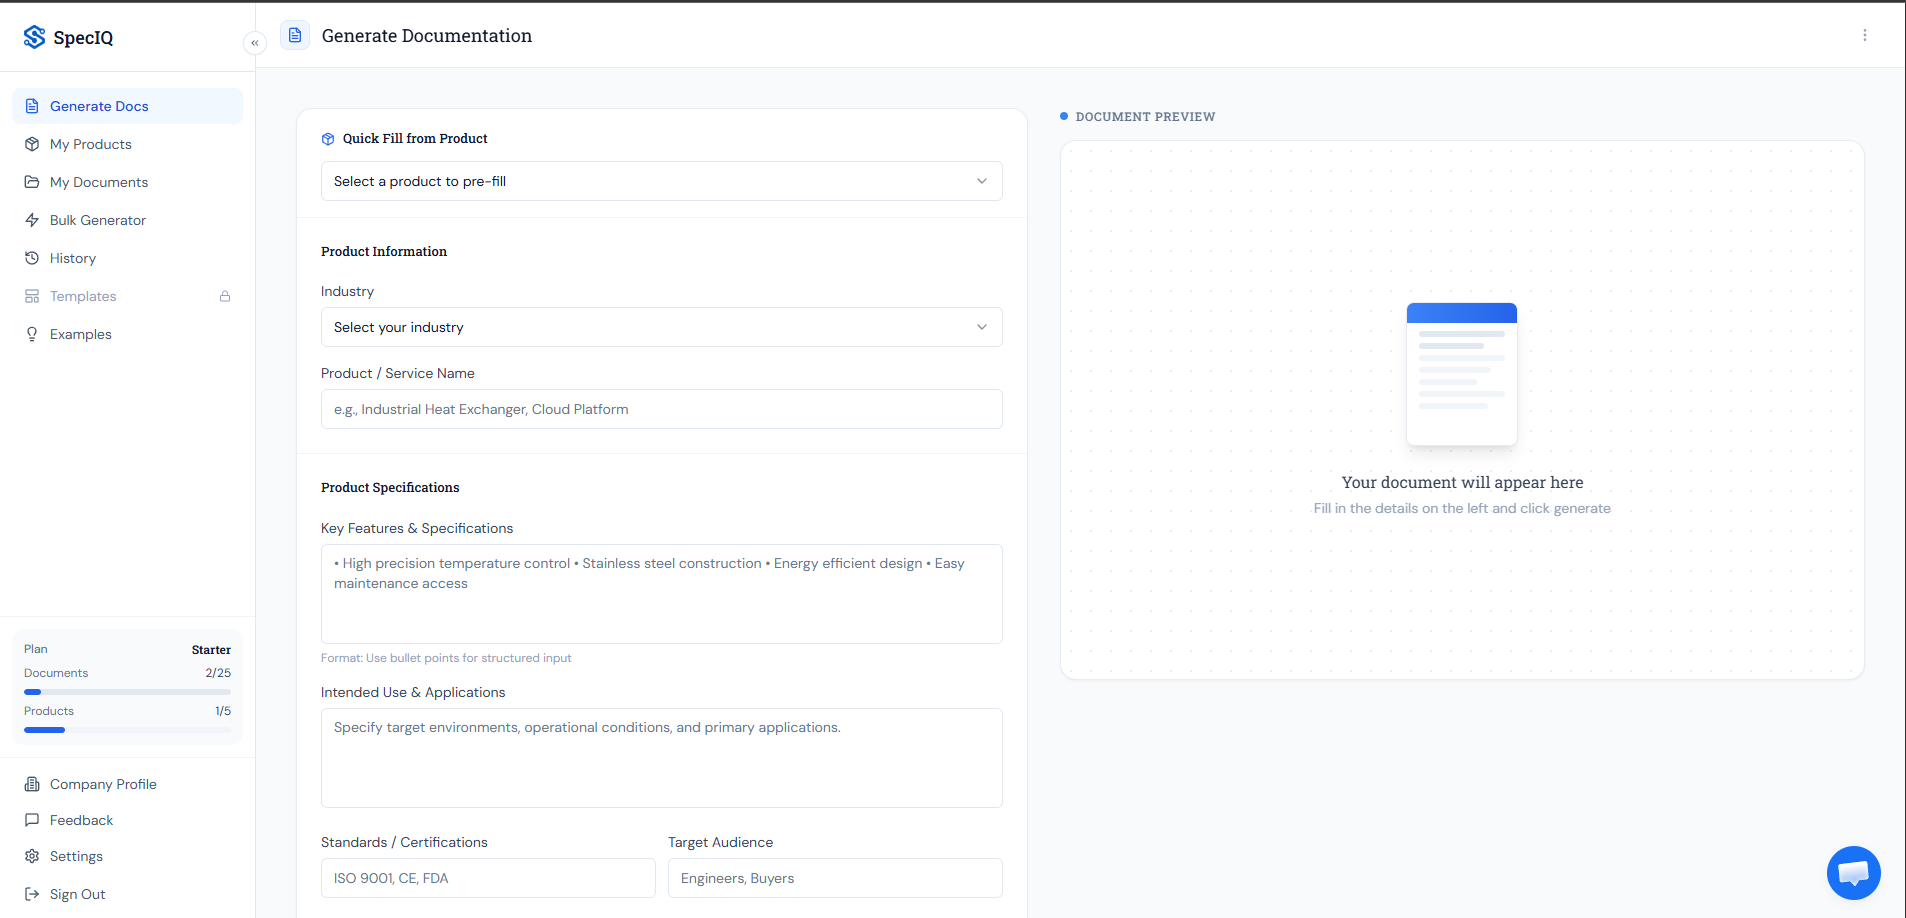Click the Sign Out arrow icon
1906x918 pixels.
tap(32, 894)
